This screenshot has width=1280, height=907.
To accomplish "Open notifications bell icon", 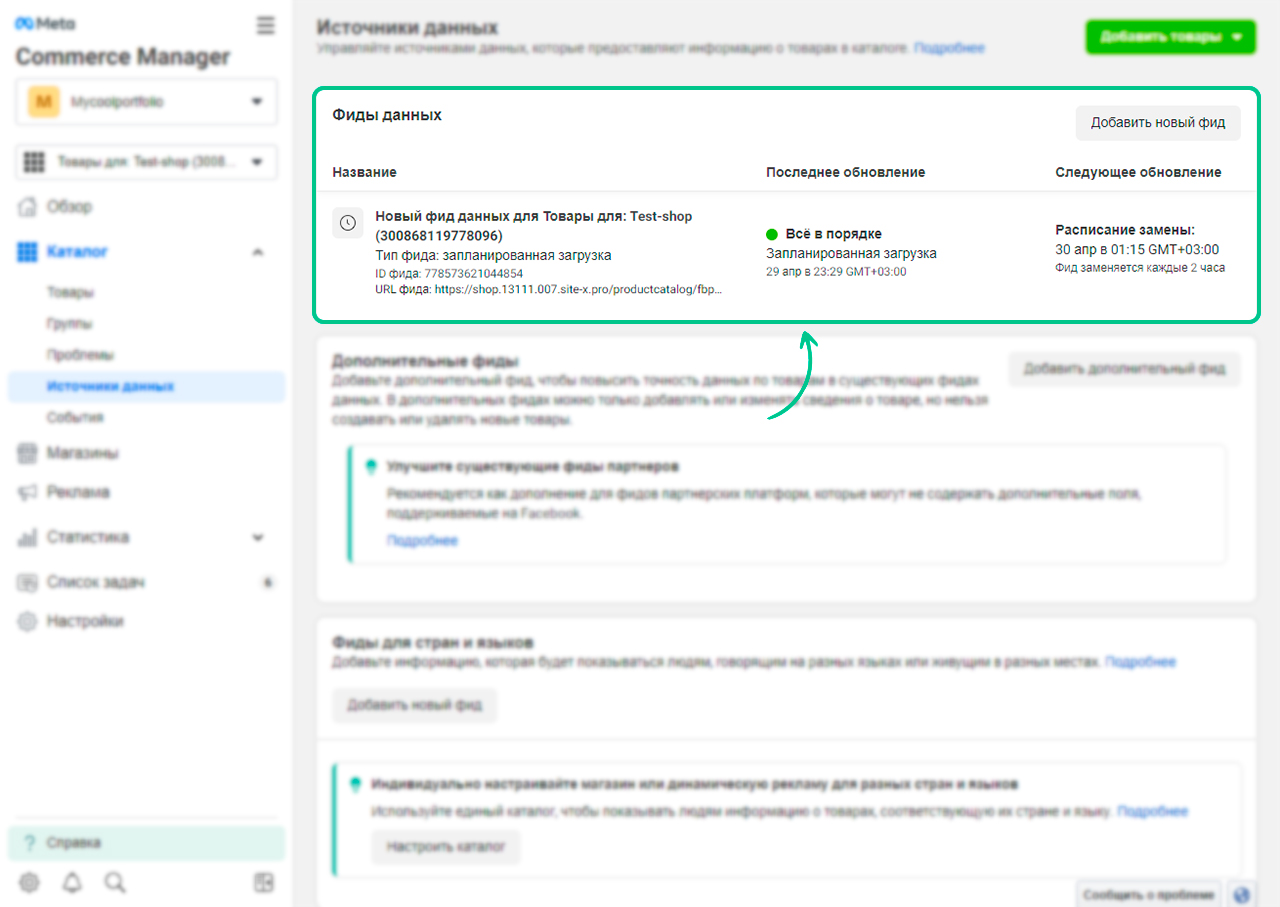I will pyautogui.click(x=72, y=882).
